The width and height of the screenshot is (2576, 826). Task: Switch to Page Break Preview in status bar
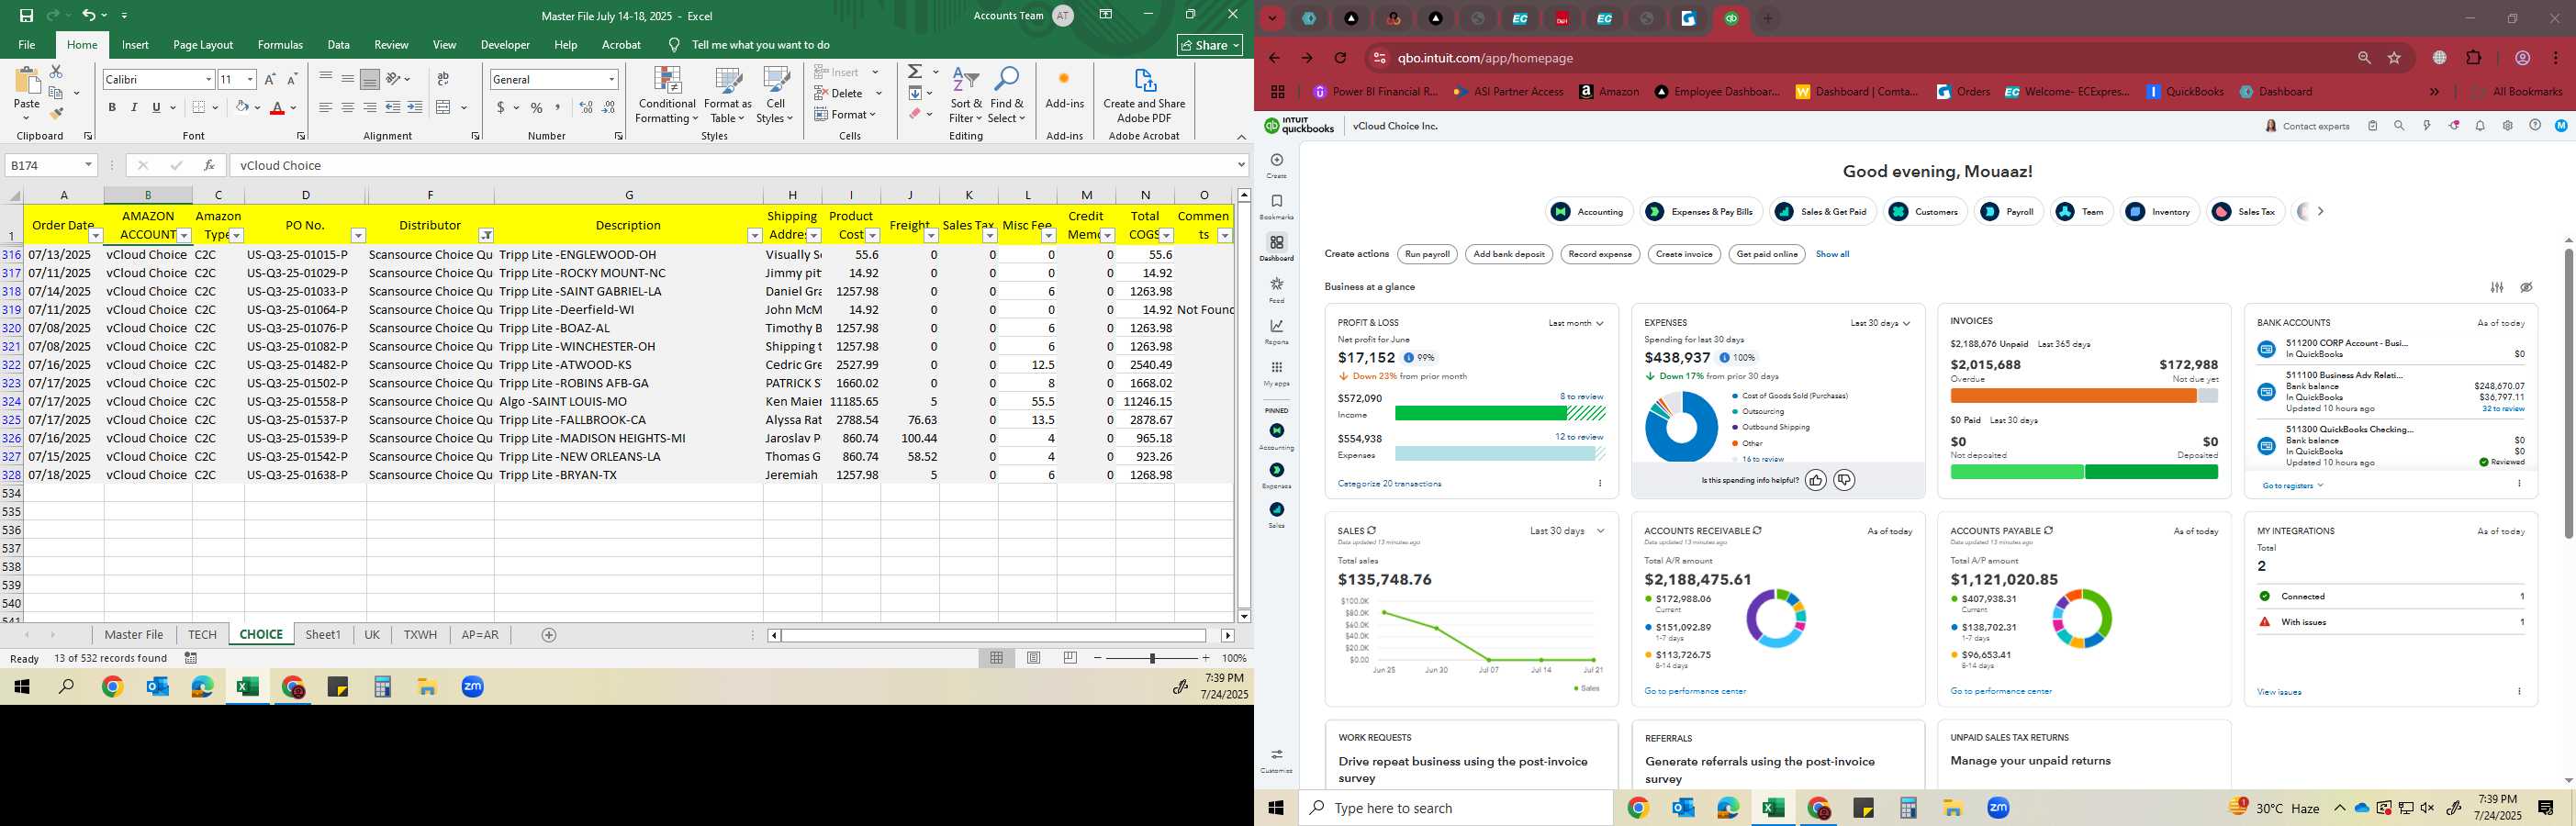pyautogui.click(x=1070, y=658)
